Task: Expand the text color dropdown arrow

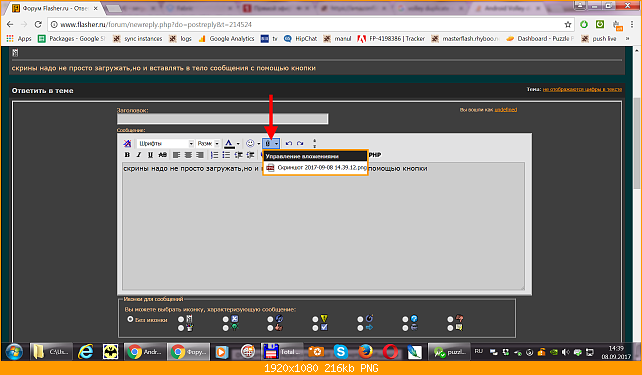Action: pos(238,144)
